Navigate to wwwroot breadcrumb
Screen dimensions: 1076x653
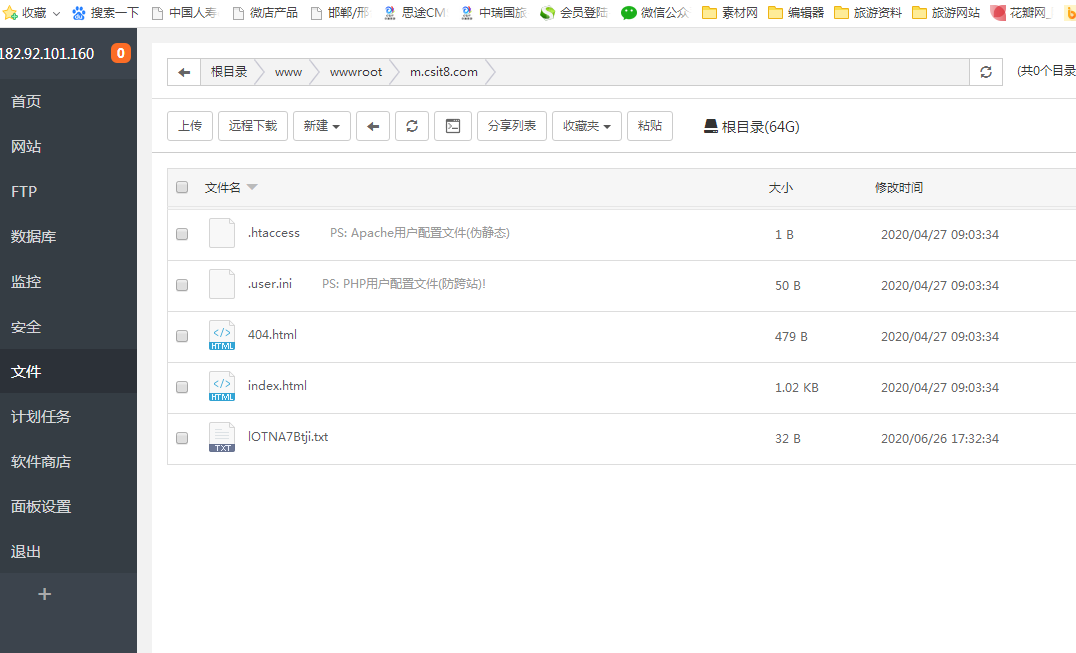click(355, 72)
